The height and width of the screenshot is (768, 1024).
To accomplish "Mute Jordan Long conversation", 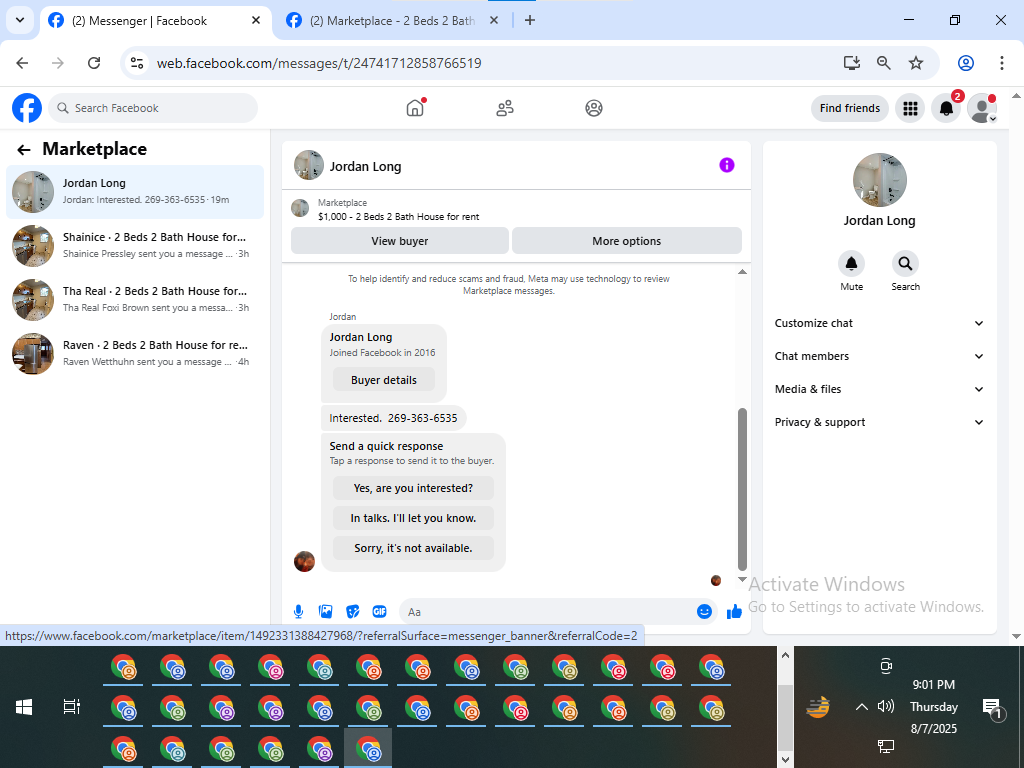I will tap(851, 264).
